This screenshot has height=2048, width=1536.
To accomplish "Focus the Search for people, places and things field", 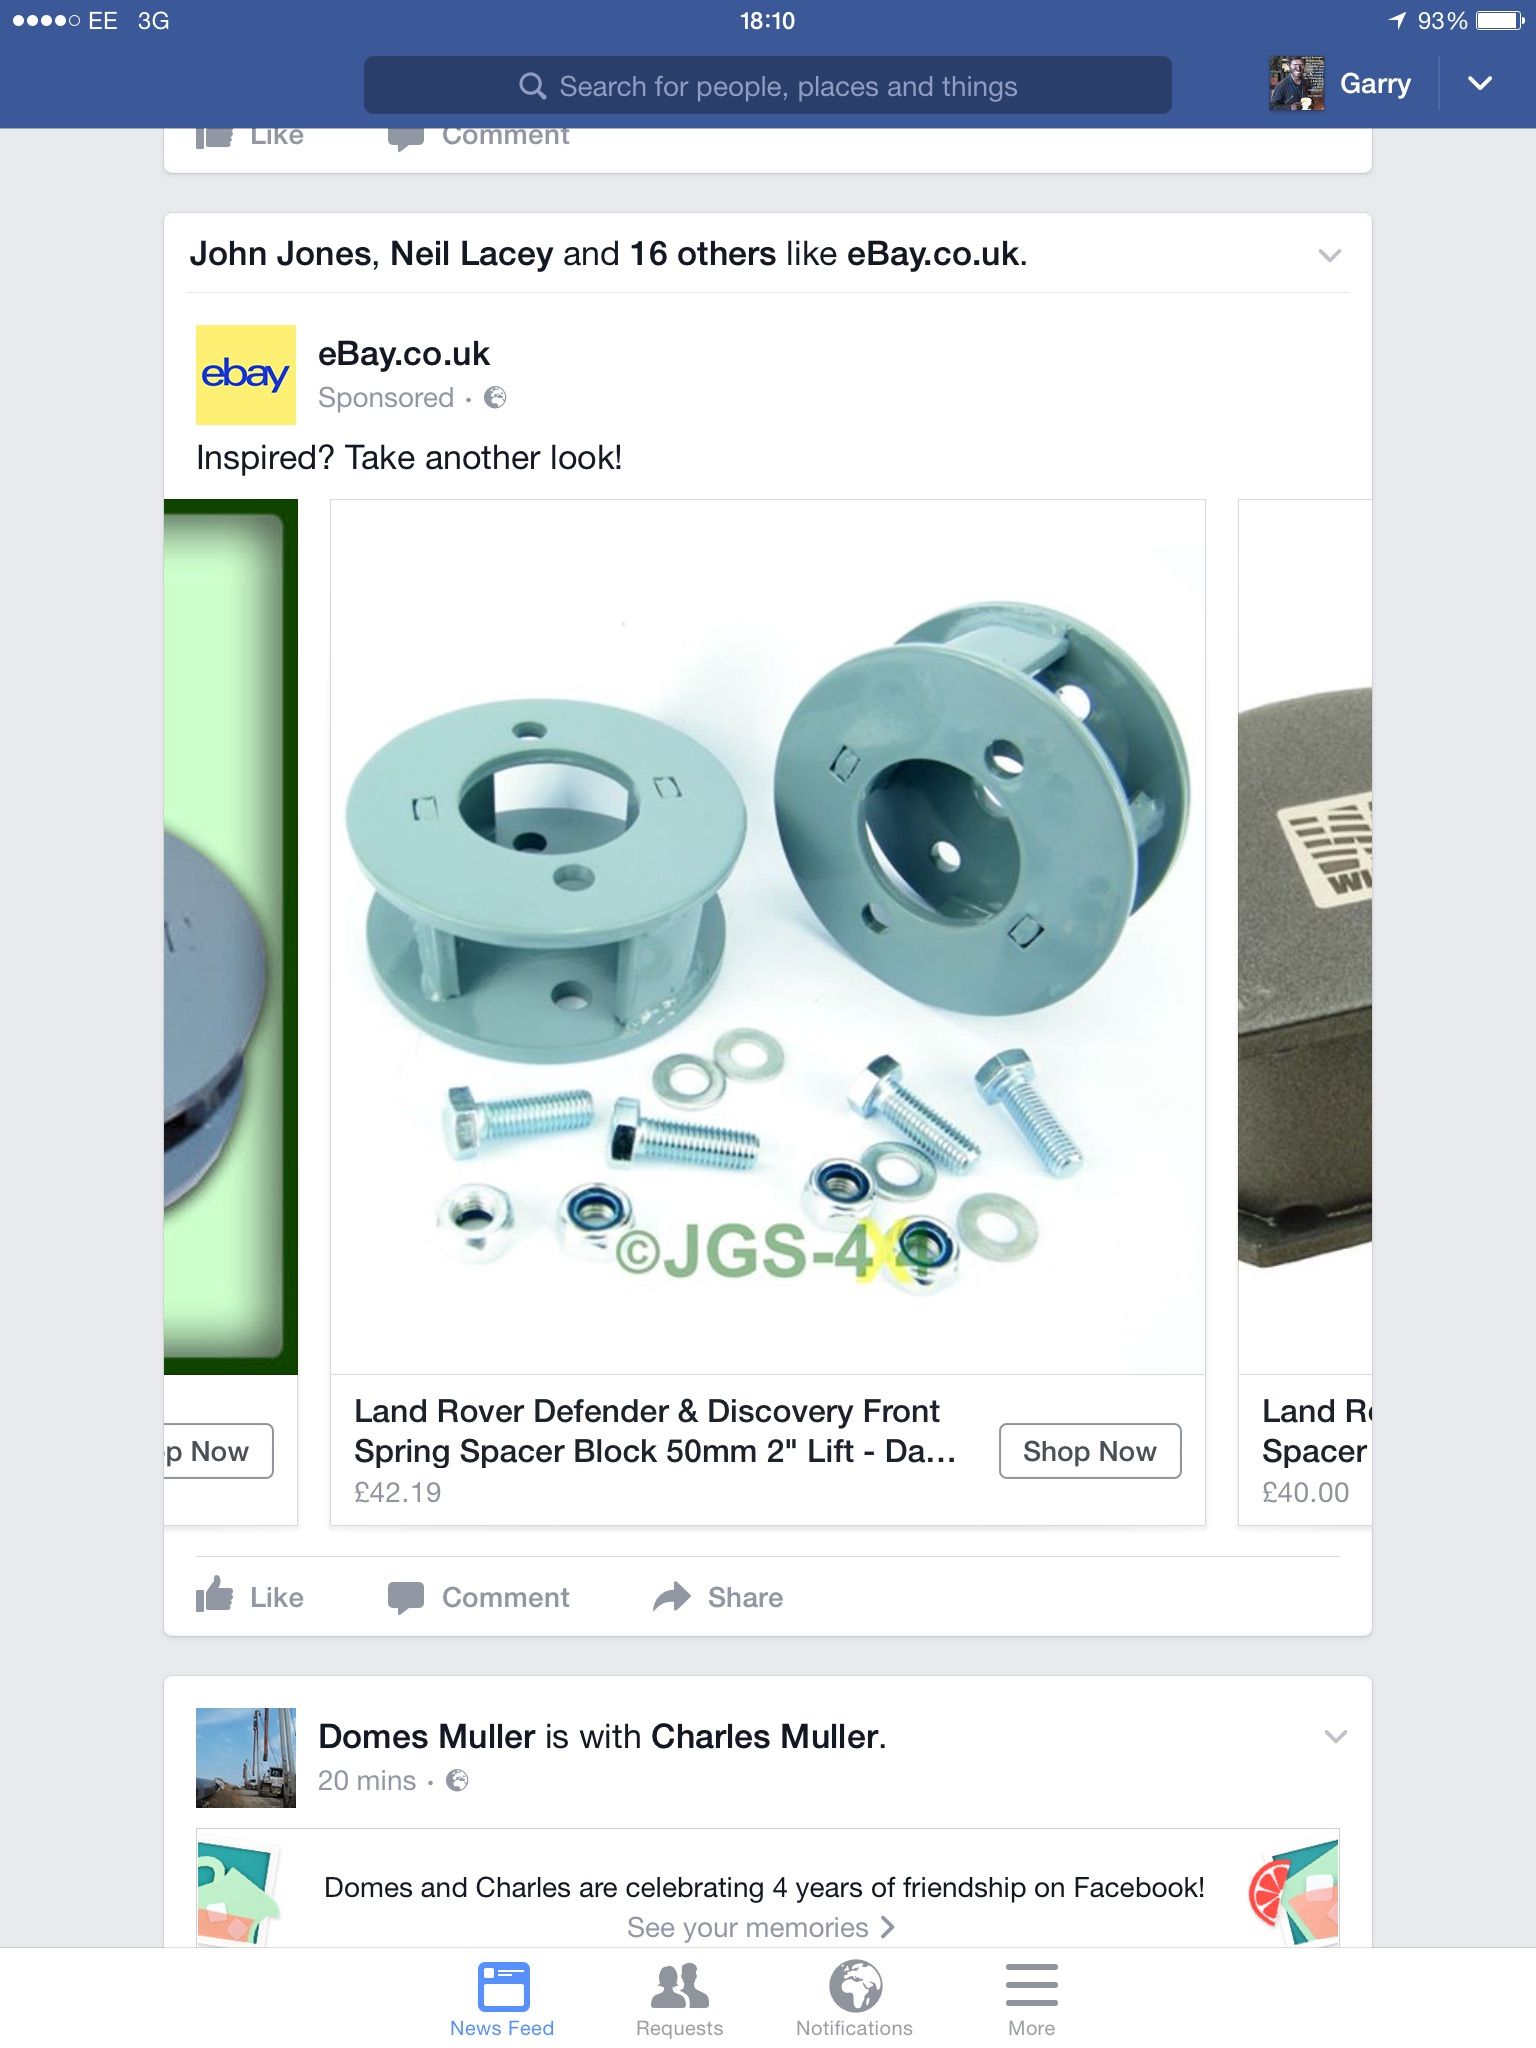I will [x=768, y=85].
